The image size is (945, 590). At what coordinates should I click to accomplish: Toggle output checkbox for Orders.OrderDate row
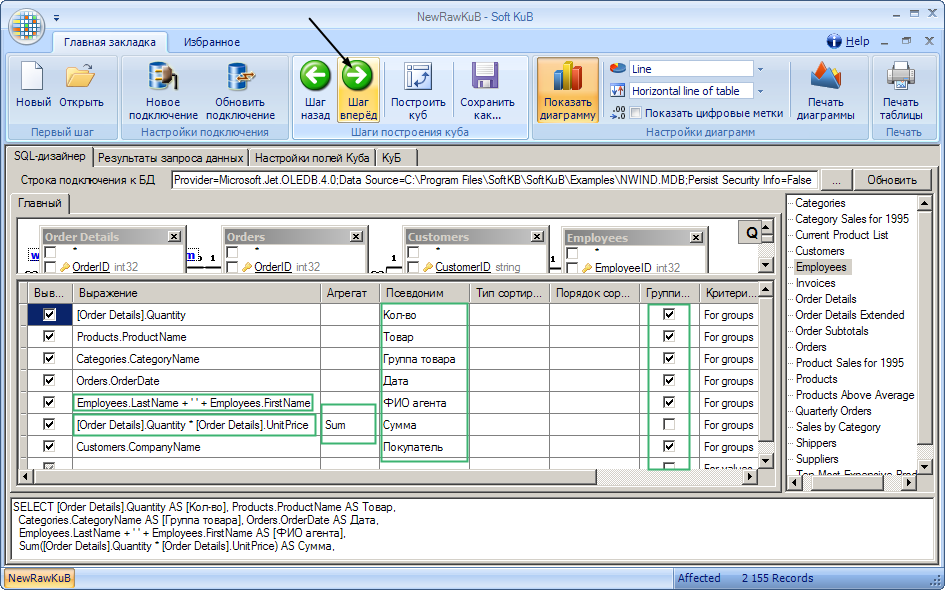click(49, 380)
